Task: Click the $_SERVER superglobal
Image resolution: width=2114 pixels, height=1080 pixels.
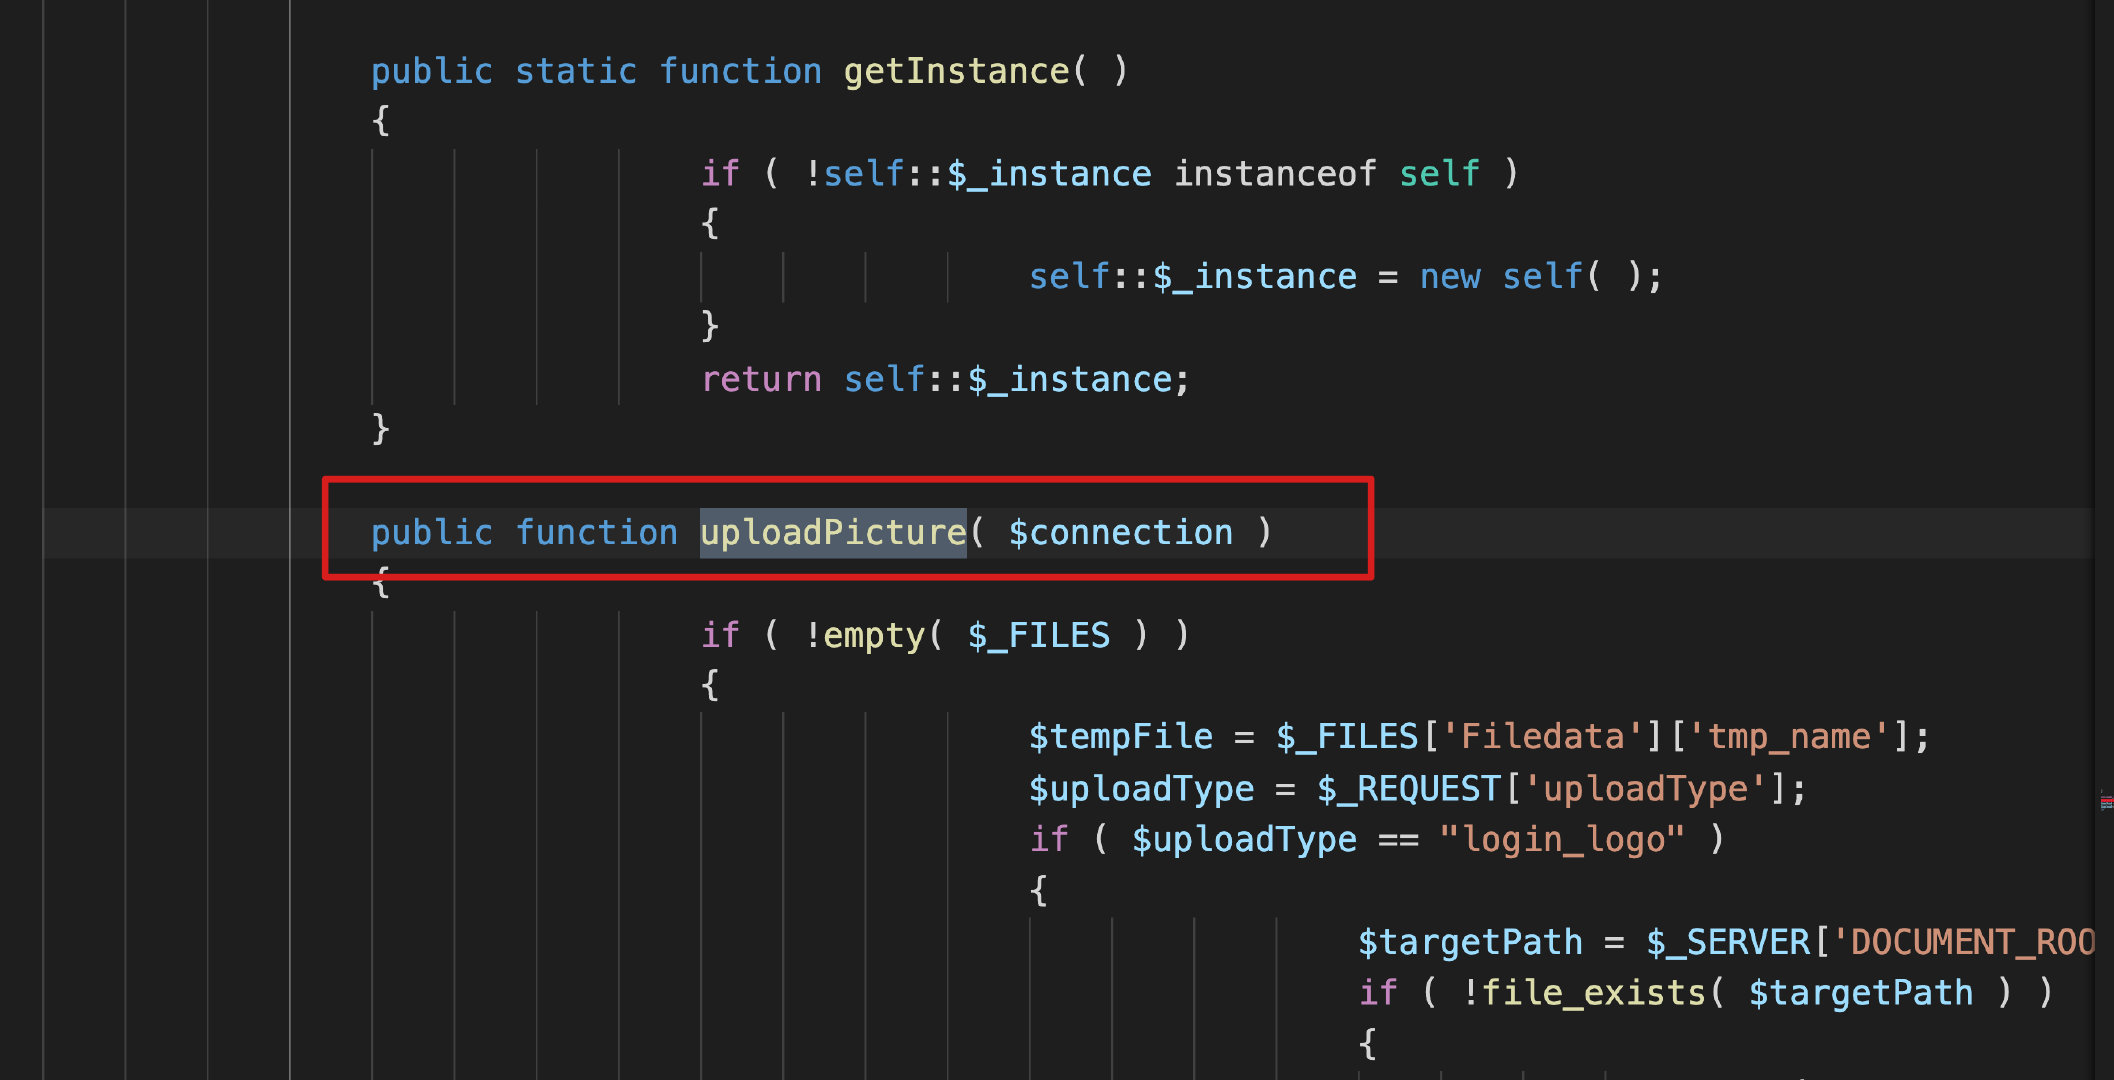Action: (1727, 943)
